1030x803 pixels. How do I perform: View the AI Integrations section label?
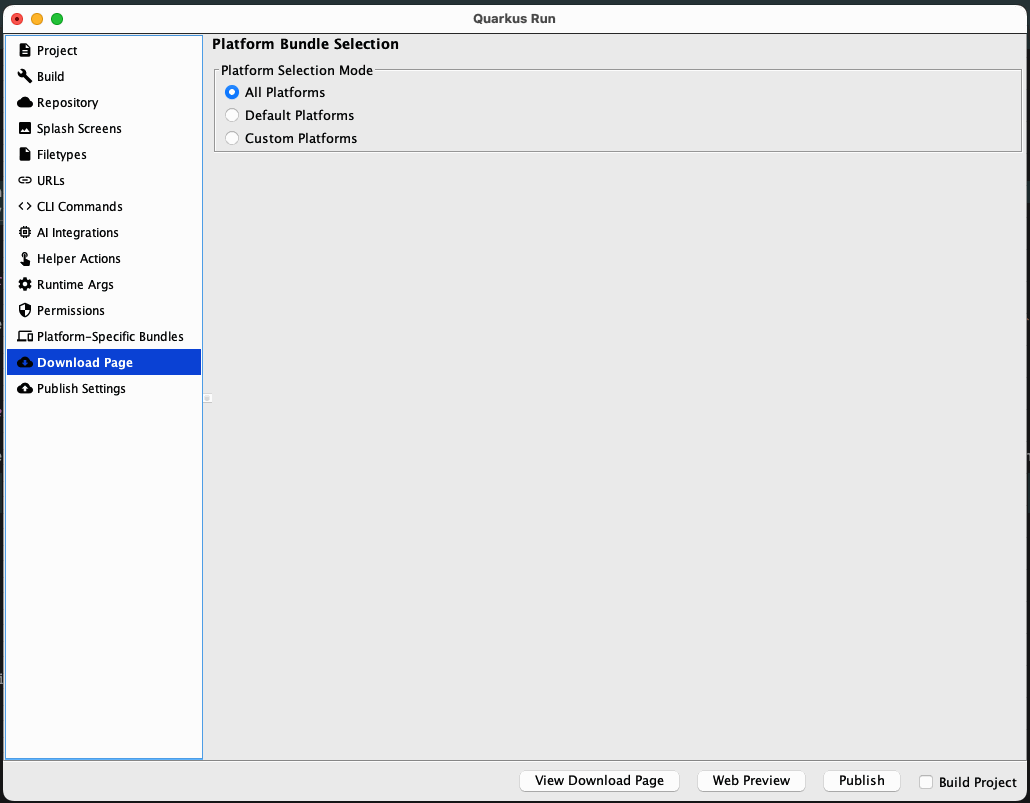pyautogui.click(x=78, y=233)
